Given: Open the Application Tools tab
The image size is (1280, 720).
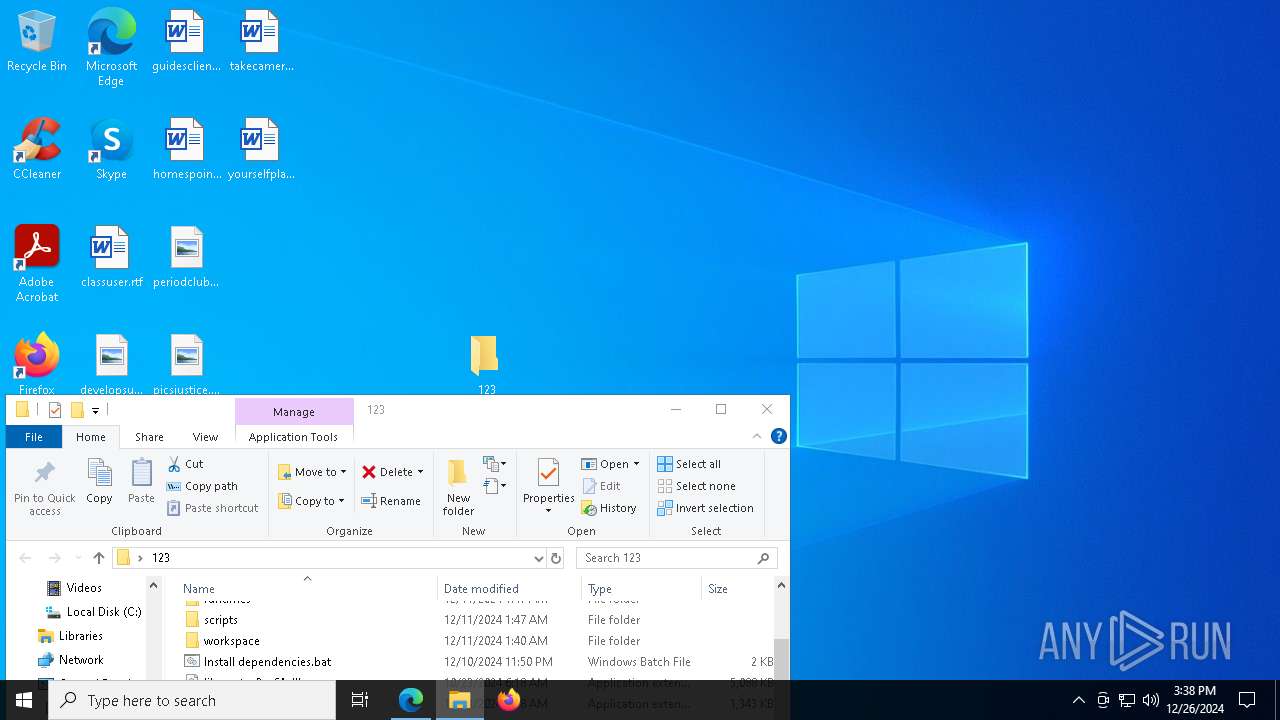Looking at the screenshot, I should coord(293,437).
